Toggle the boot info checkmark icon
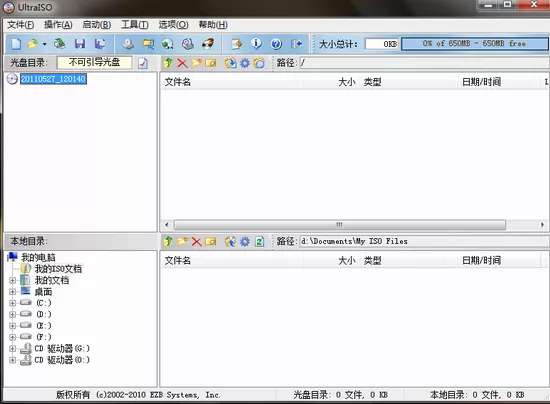This screenshot has width=550, height=404. click(143, 63)
